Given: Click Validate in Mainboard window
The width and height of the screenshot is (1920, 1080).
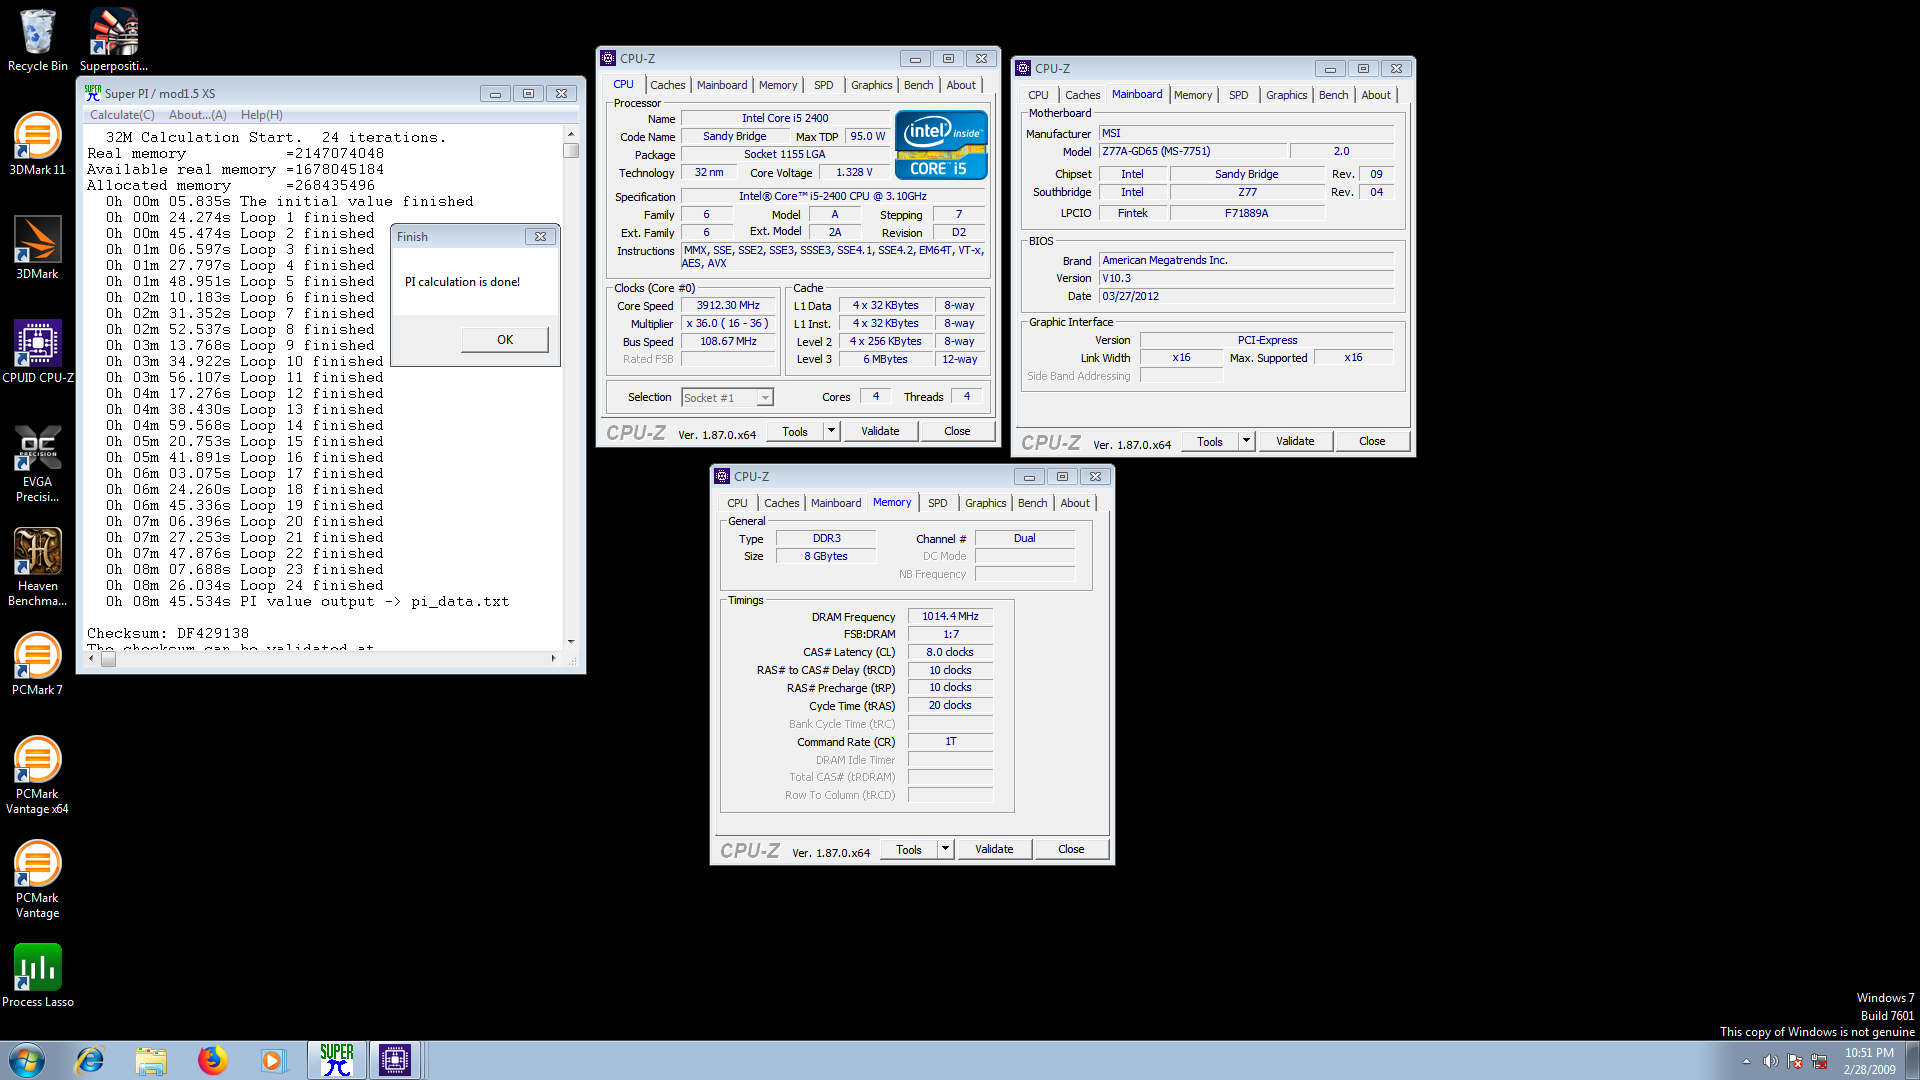Looking at the screenshot, I should 1295,441.
